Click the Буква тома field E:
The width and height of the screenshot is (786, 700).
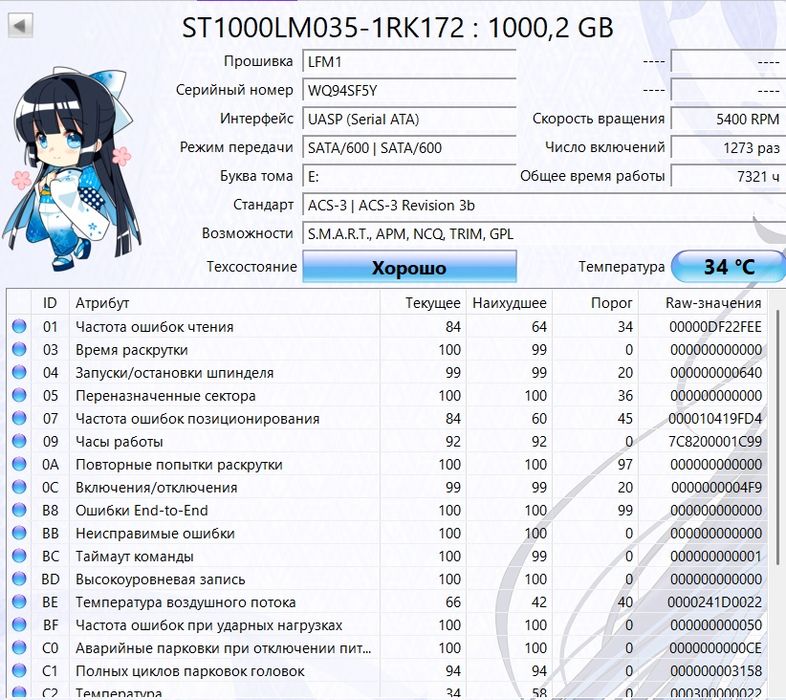point(410,177)
